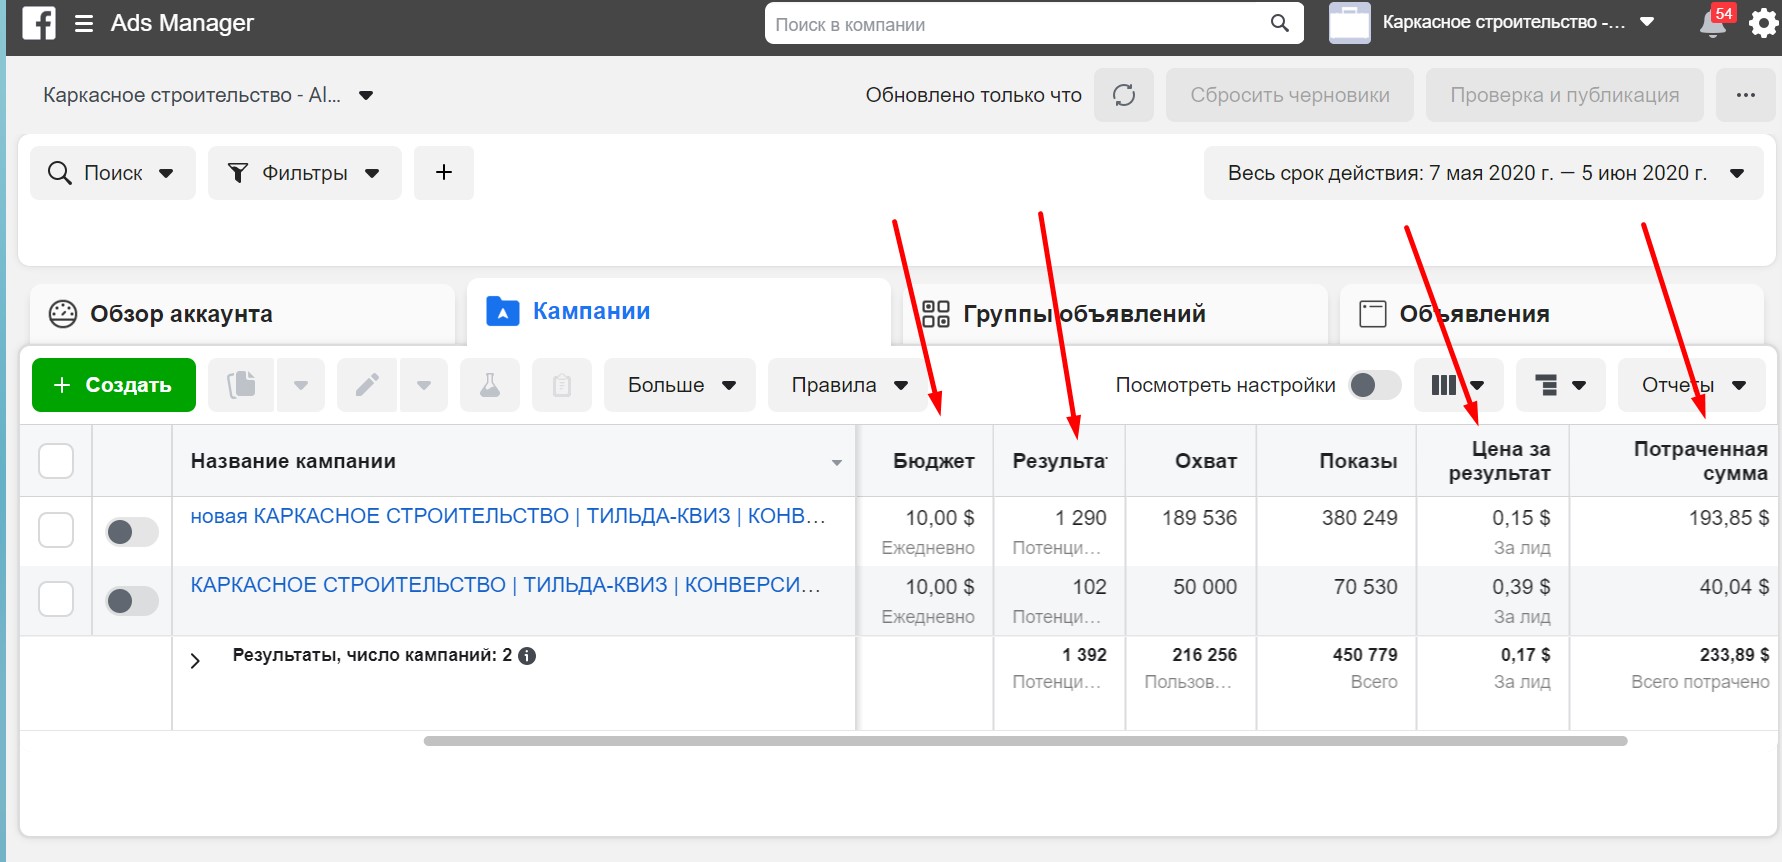This screenshot has width=1782, height=862.
Task: Click the green 'Создать' button
Action: coord(114,385)
